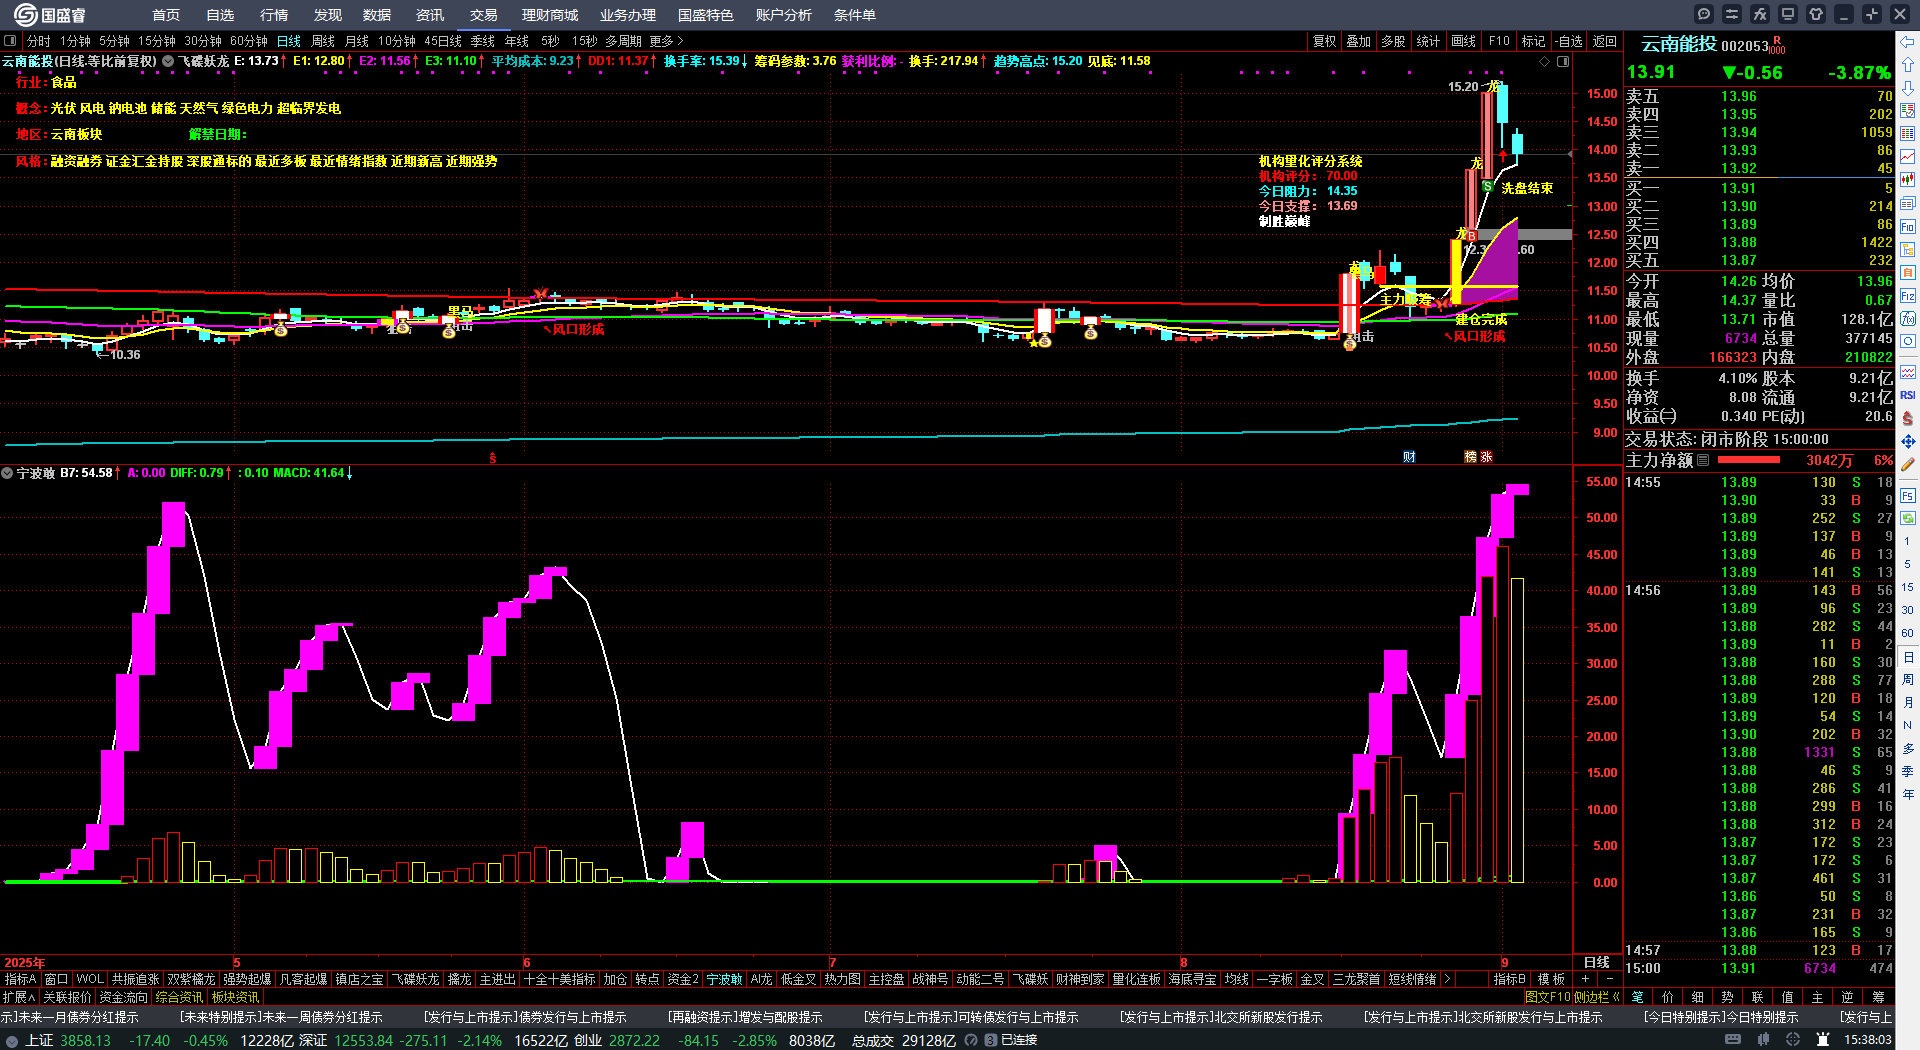Click the 上证 index value in status bar
1920x1050 pixels.
(x=85, y=1040)
